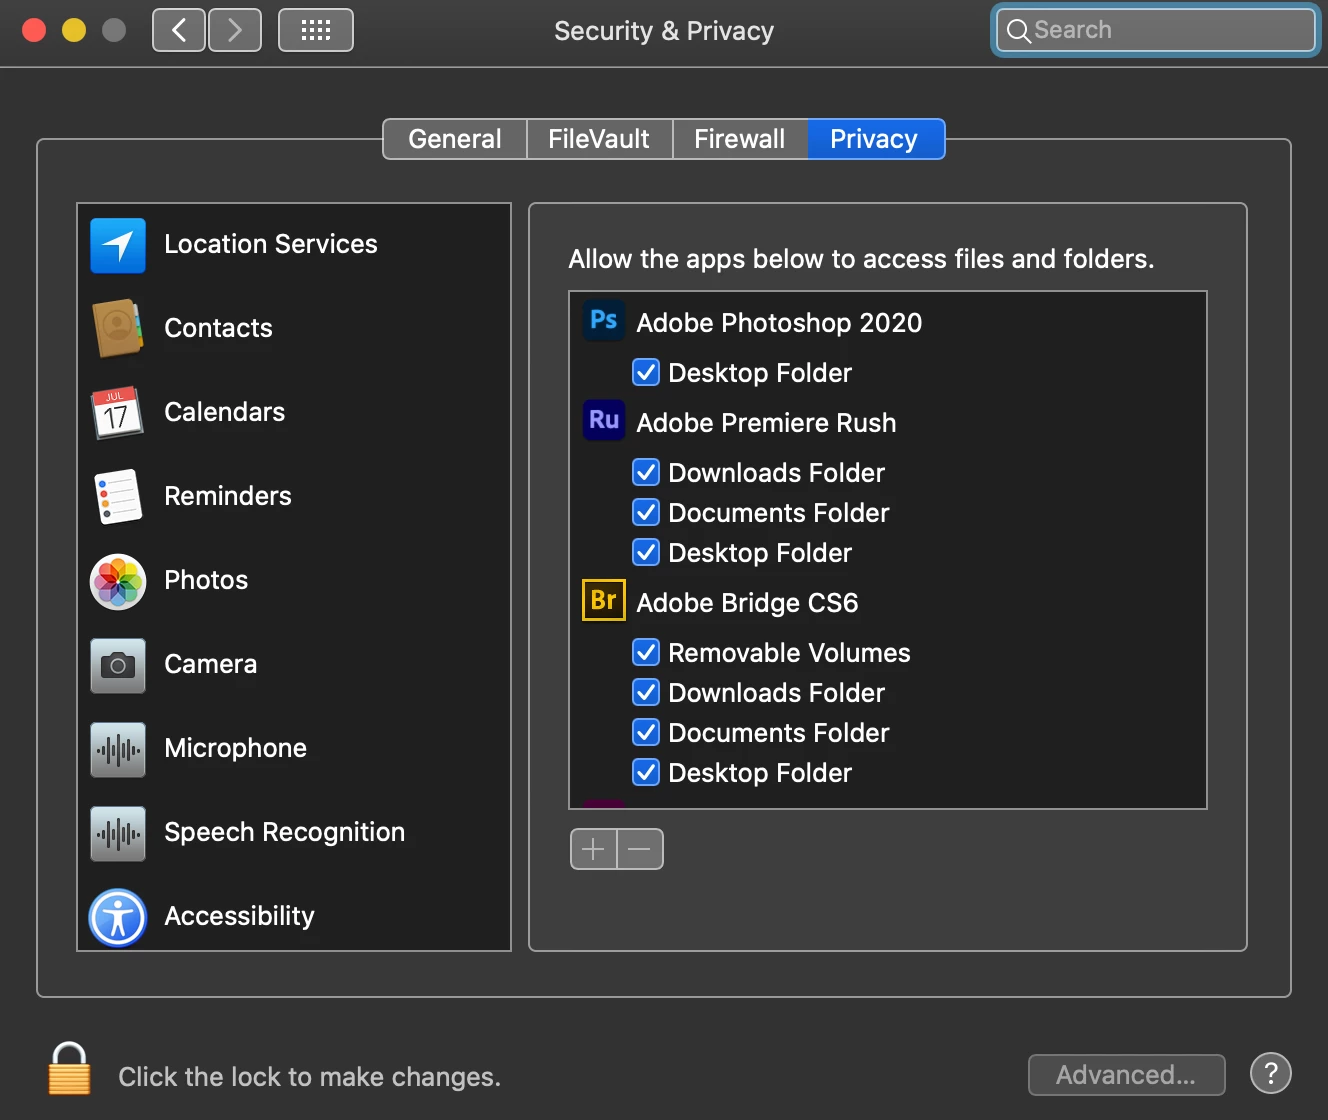This screenshot has height=1120, width=1328.
Task: Click the Search input field
Action: [x=1156, y=30]
